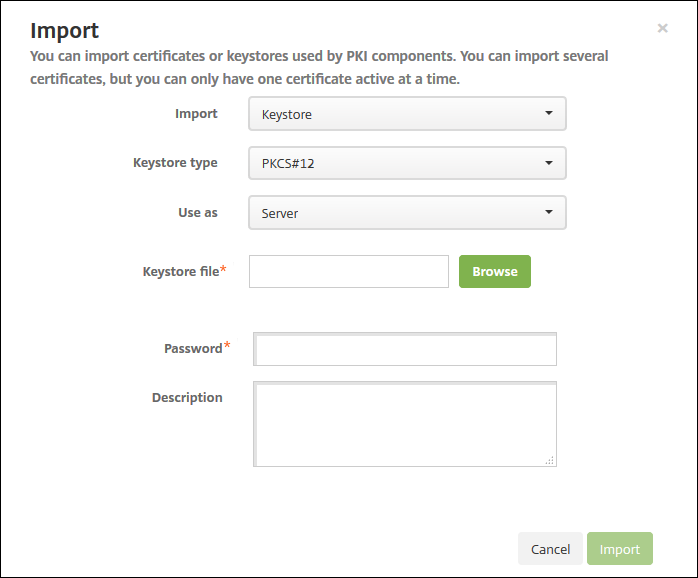Click the Keystore file label
Viewport: 698px width, 578px height.
tap(180, 271)
